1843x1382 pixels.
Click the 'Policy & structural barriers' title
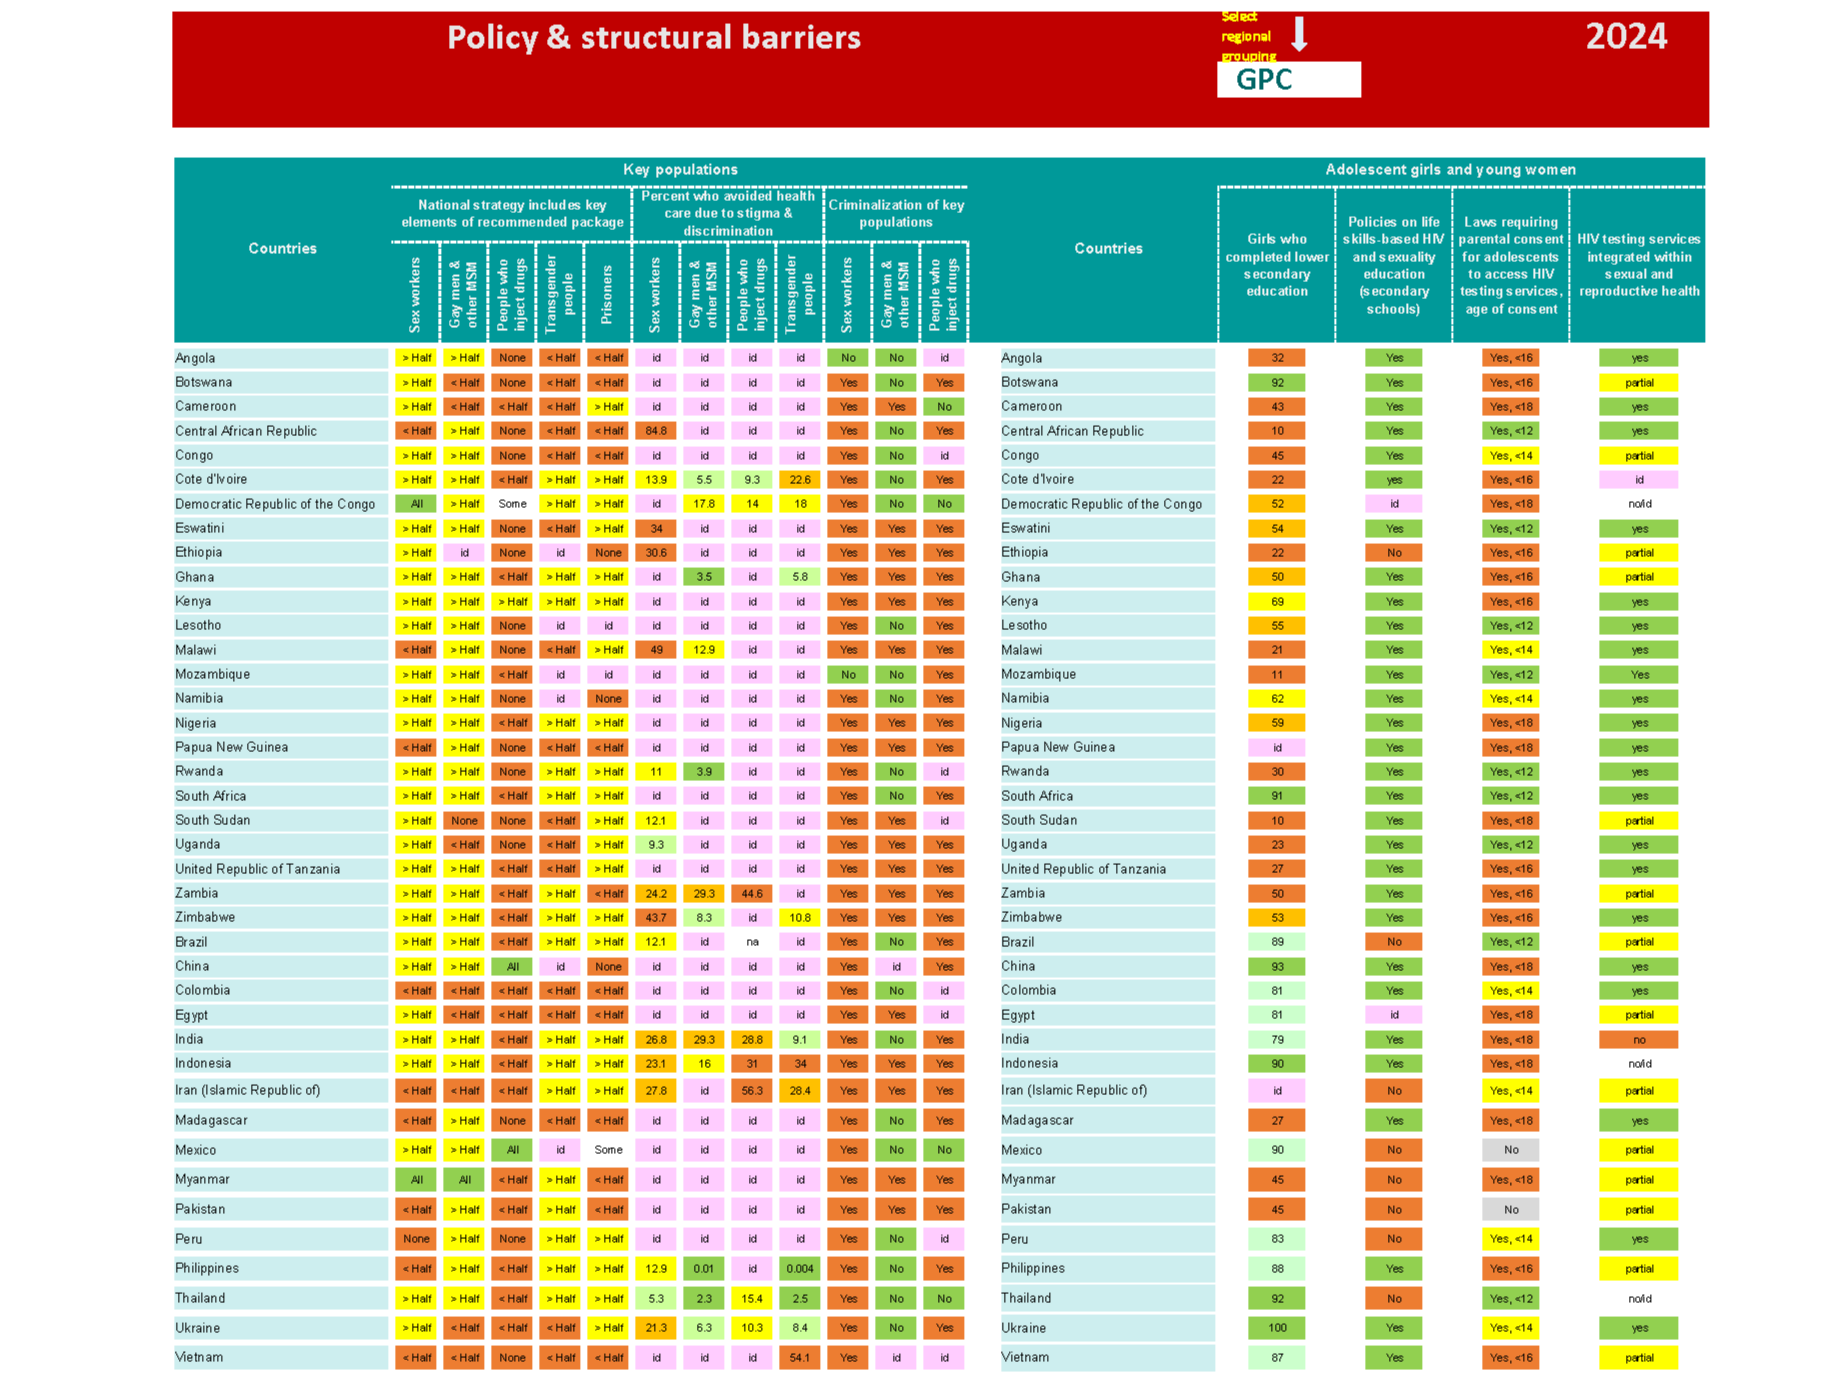pos(653,38)
